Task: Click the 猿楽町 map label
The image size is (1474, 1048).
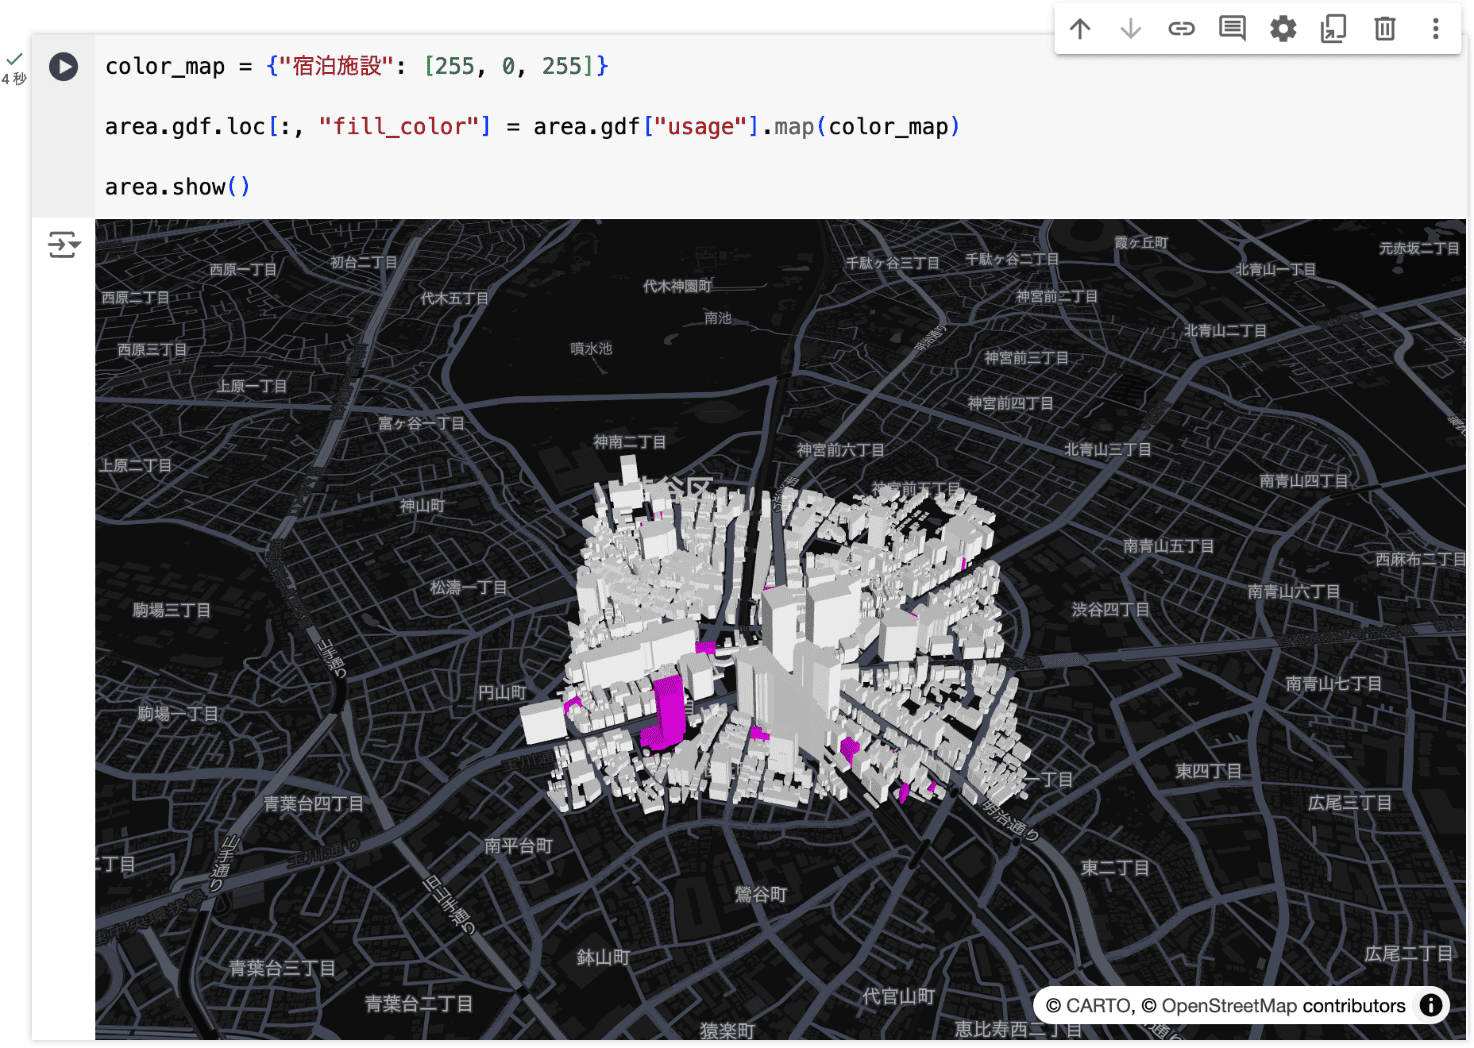Action: tap(727, 1031)
